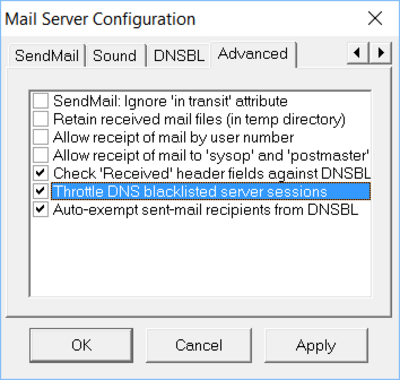The height and width of the screenshot is (380, 400).
Task: Enable SendMail ignore 'in transit' attribute checkbox
Action: click(x=41, y=101)
